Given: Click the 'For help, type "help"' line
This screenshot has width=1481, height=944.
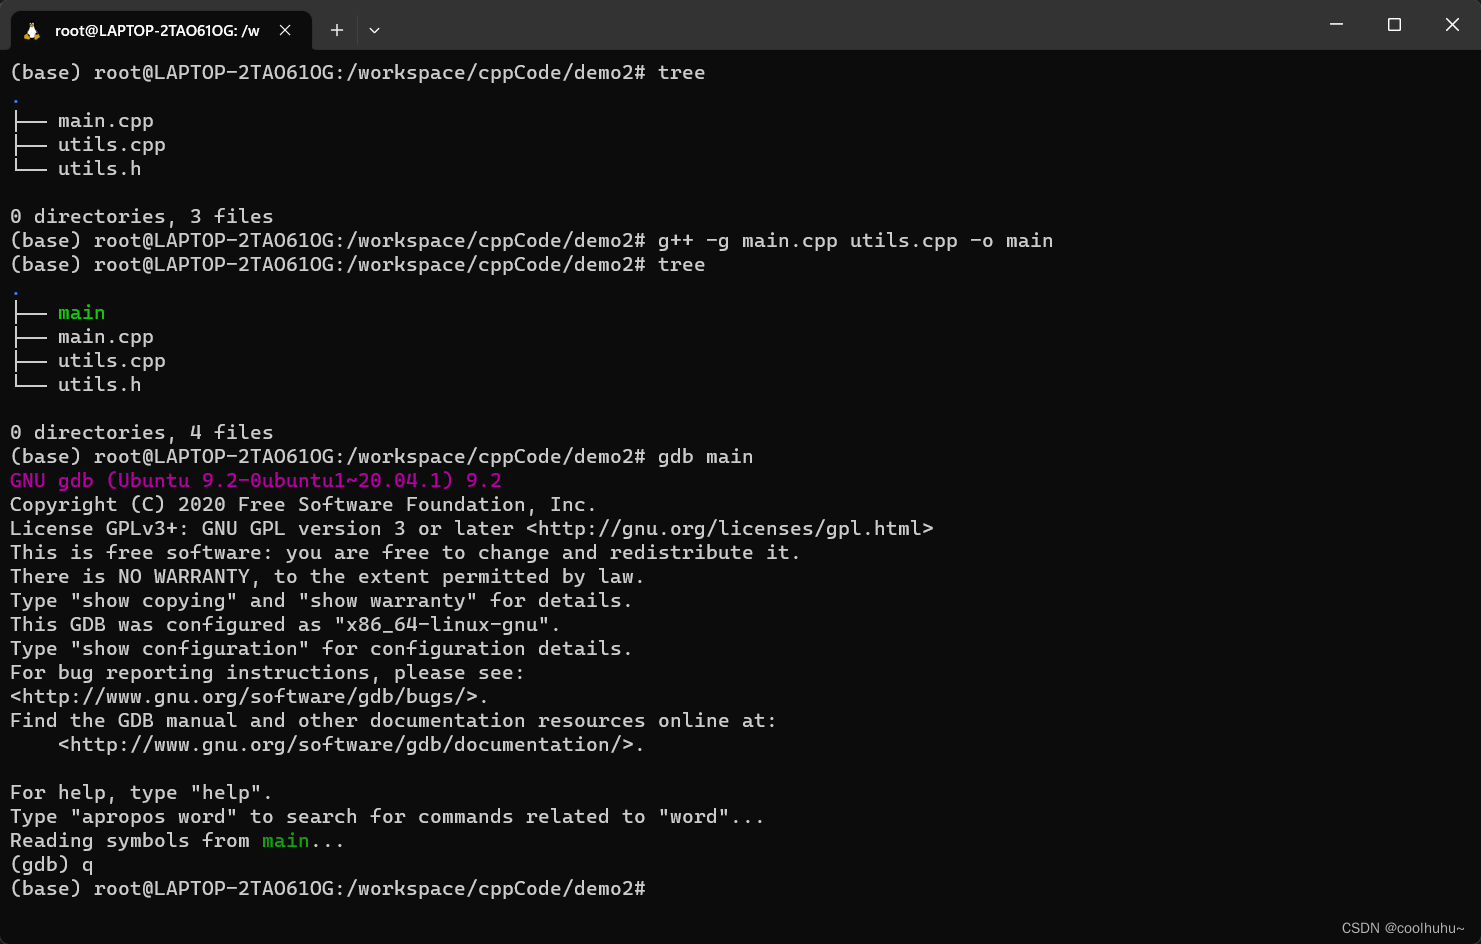Looking at the screenshot, I should coord(141,793).
